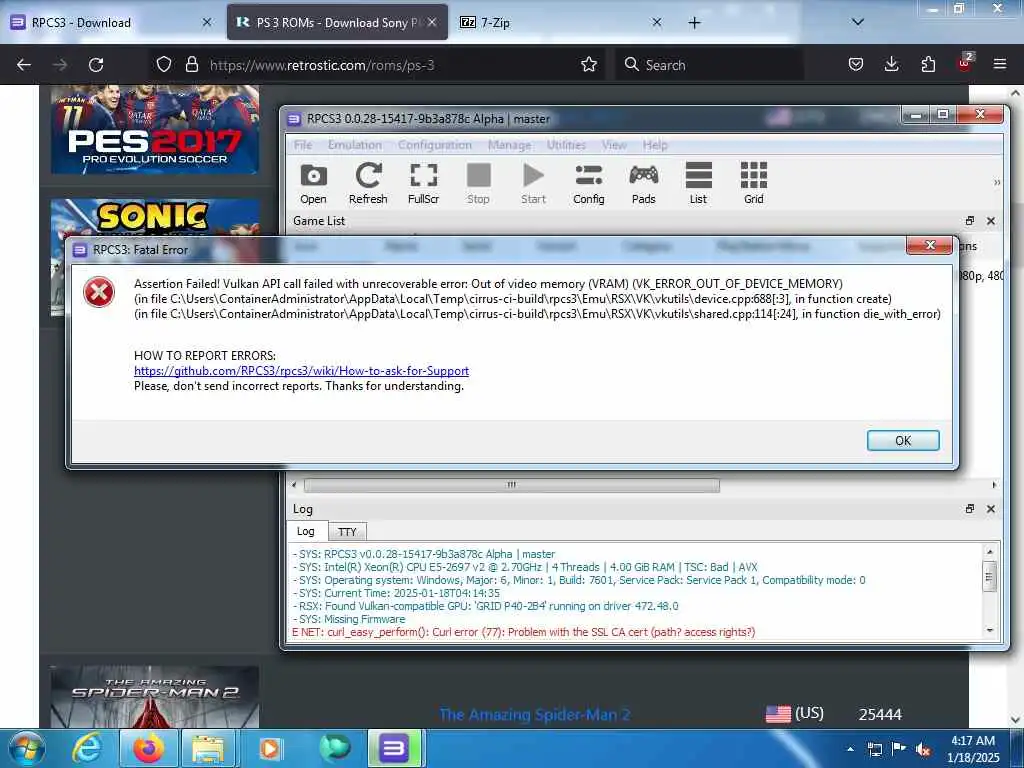Click the red uBlock extension badge icon
1024x768 pixels.
[965, 63]
